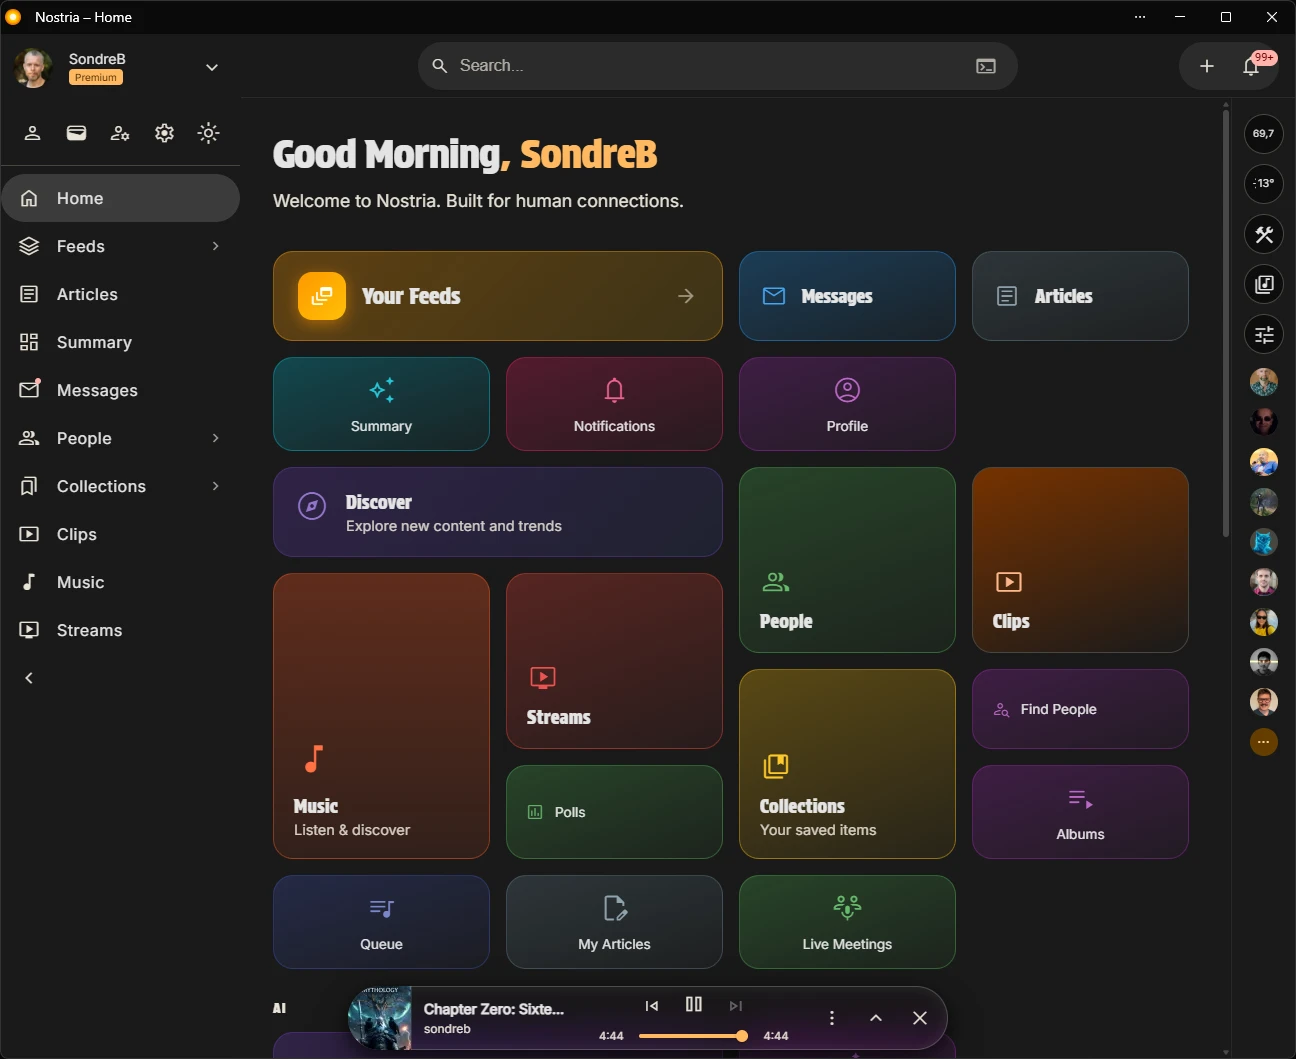Expand the SondreB account dropdown

[211, 67]
